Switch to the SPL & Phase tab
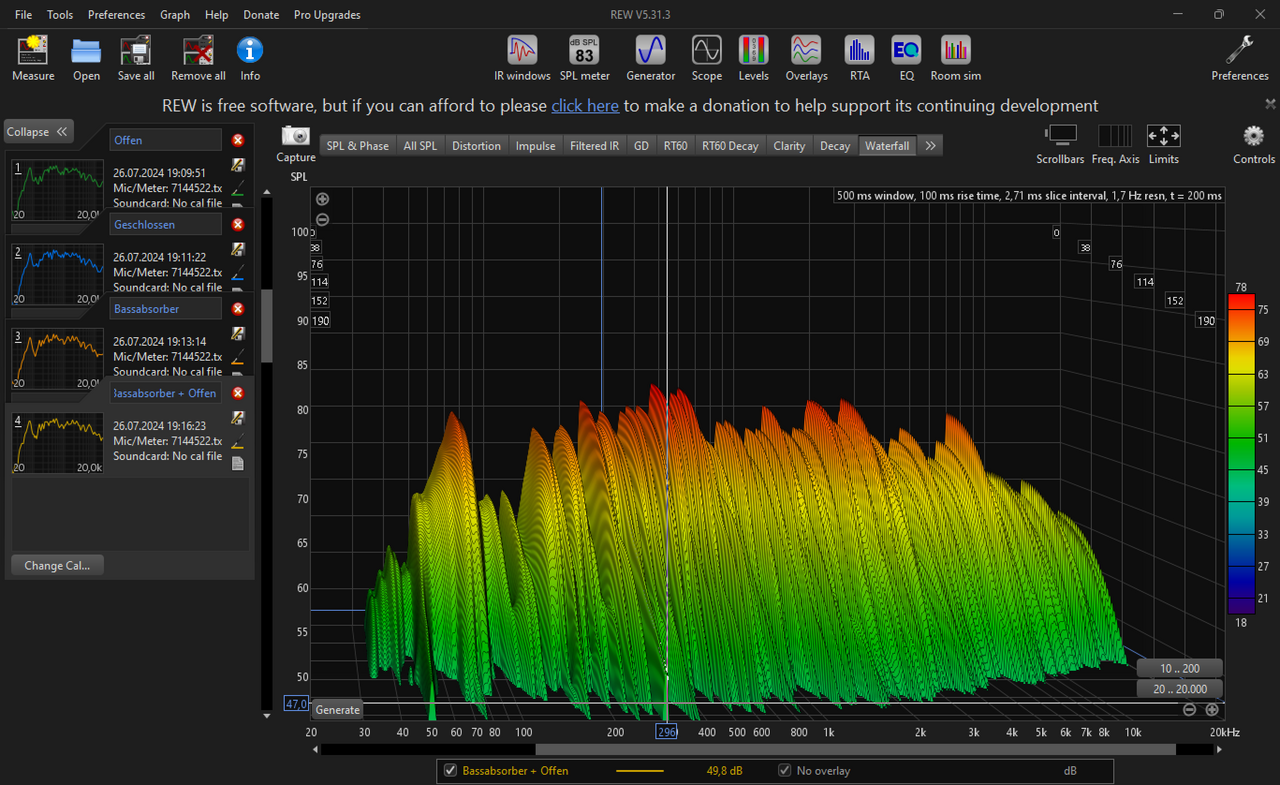 (x=357, y=146)
